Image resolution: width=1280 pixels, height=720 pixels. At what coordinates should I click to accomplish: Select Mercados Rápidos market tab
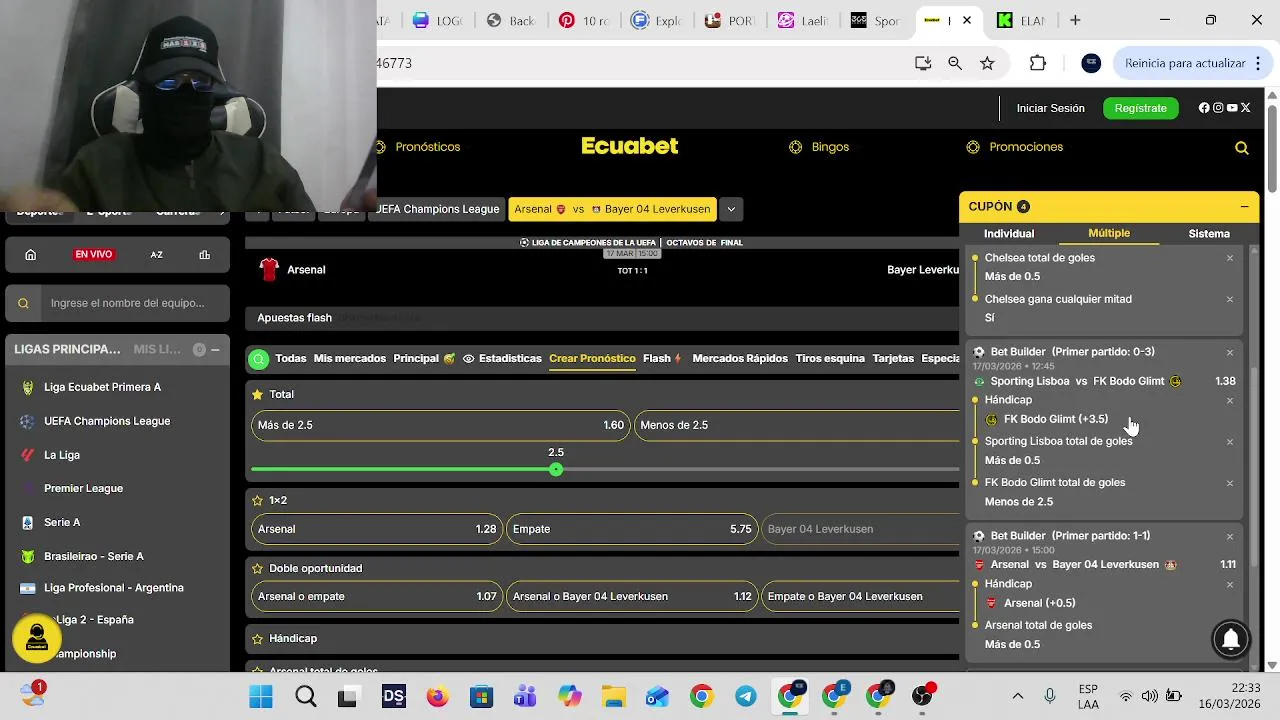(x=740, y=359)
